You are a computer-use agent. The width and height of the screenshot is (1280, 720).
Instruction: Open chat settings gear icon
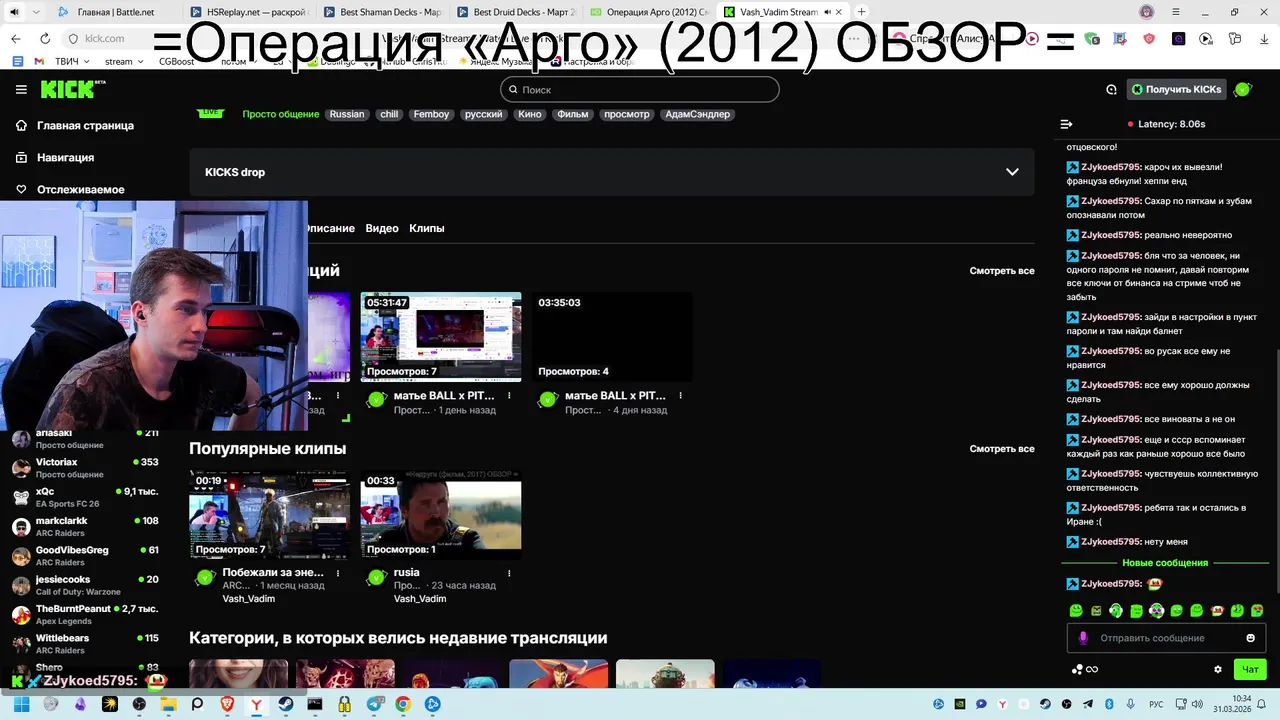pos(1218,669)
